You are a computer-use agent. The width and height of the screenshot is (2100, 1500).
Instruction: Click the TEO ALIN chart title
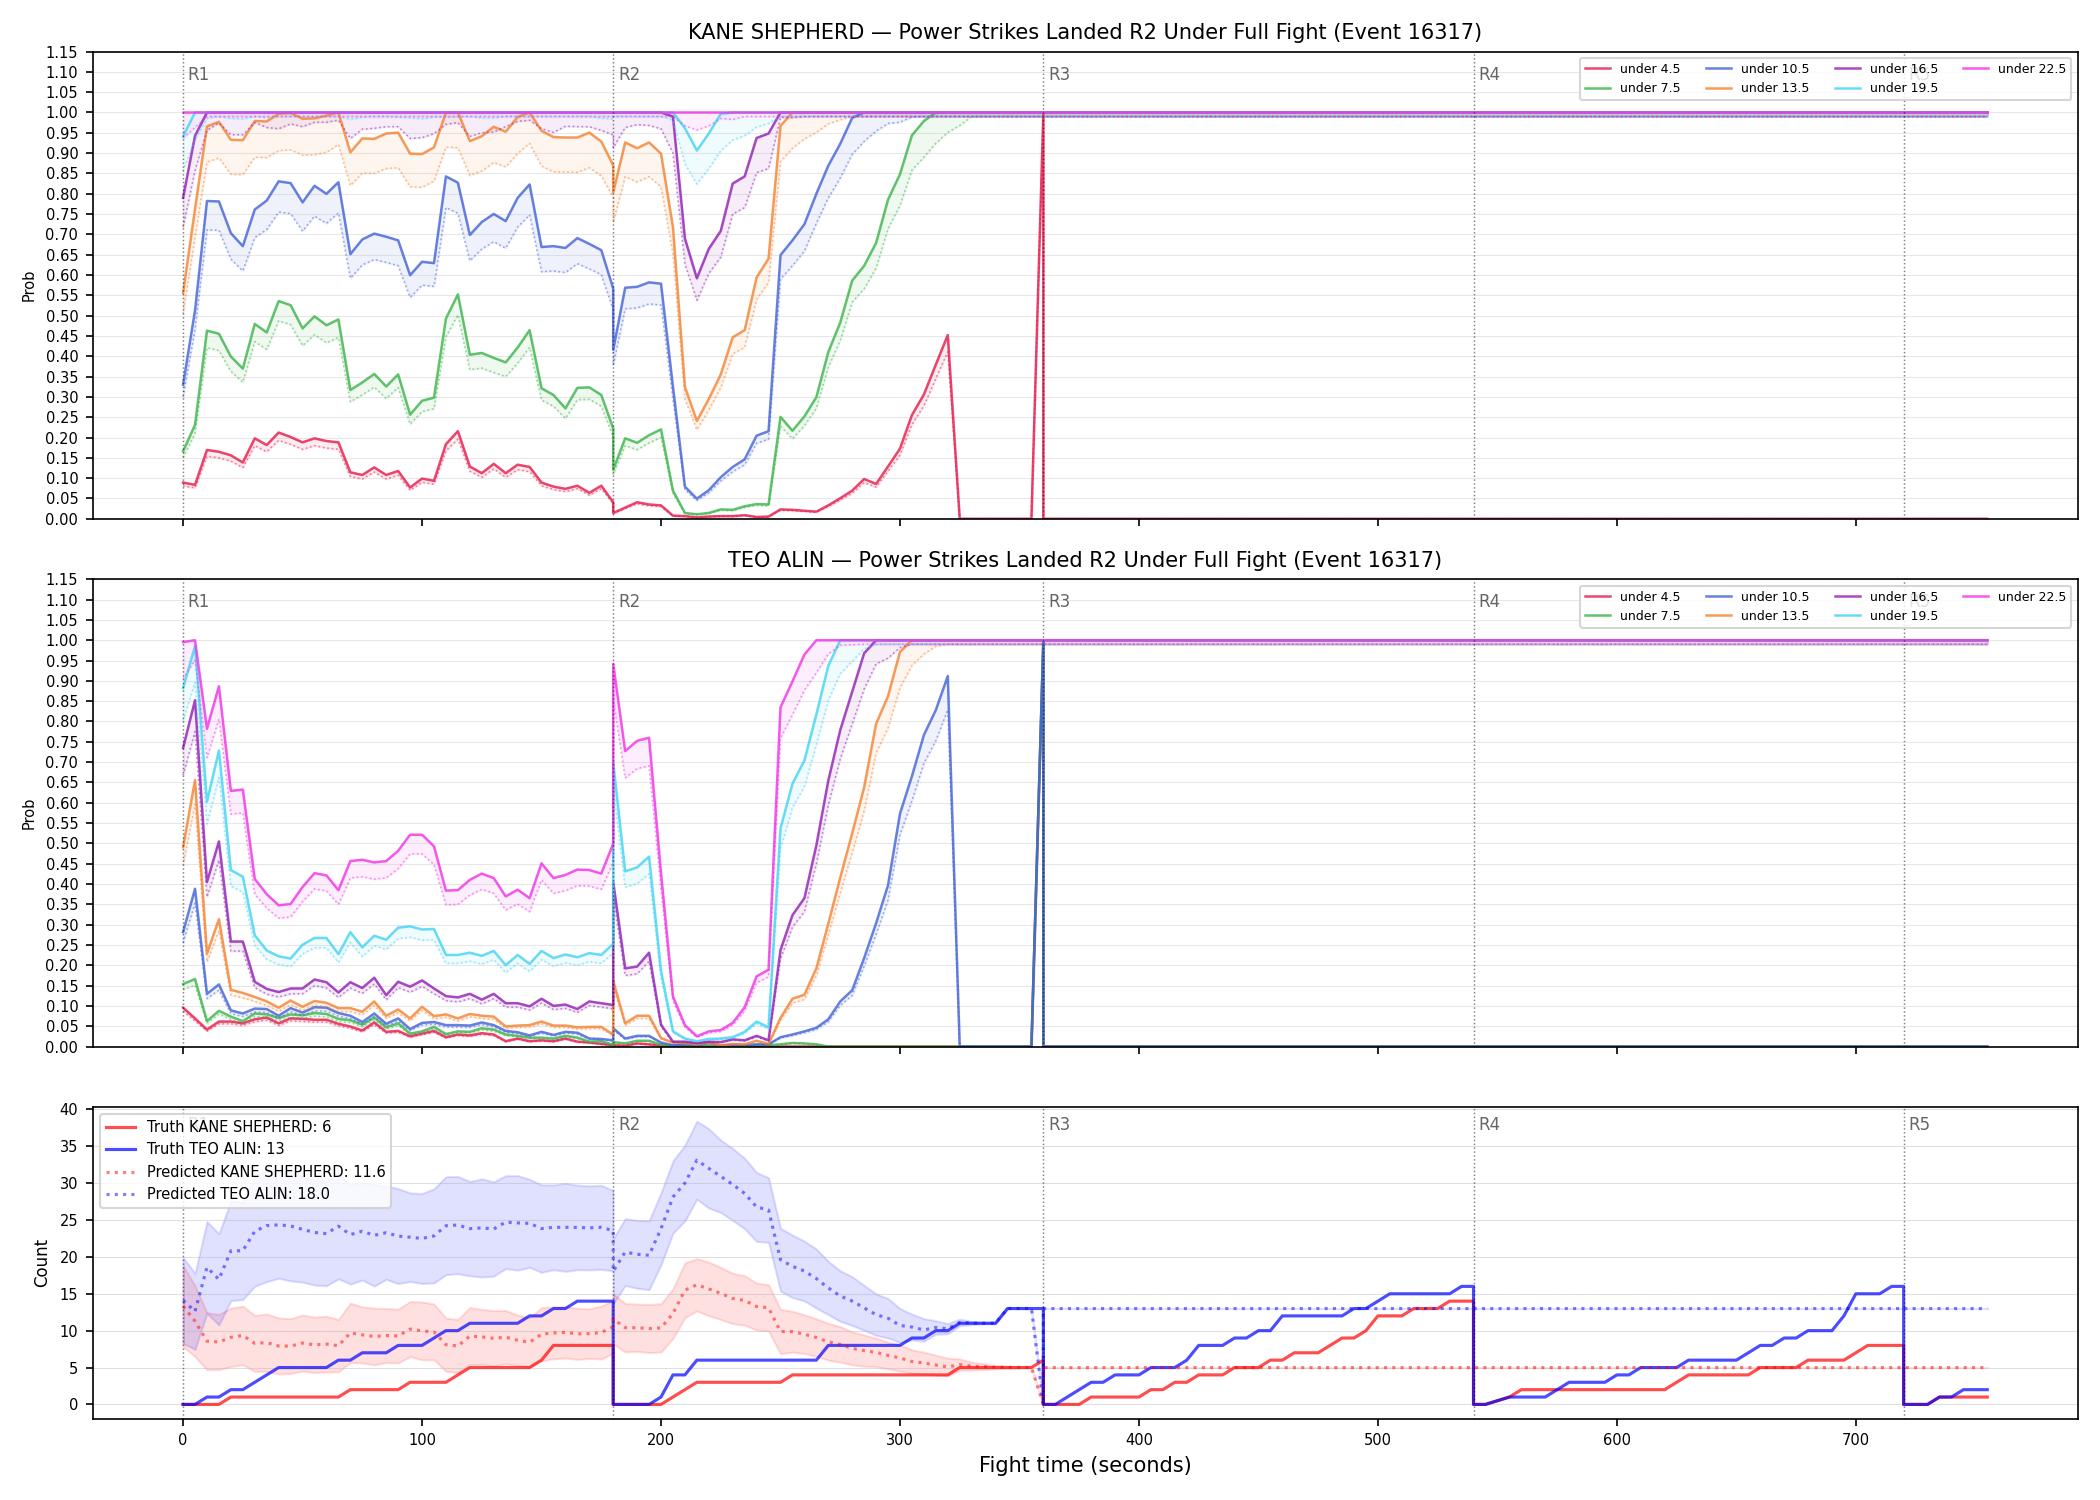pyautogui.click(x=1084, y=560)
